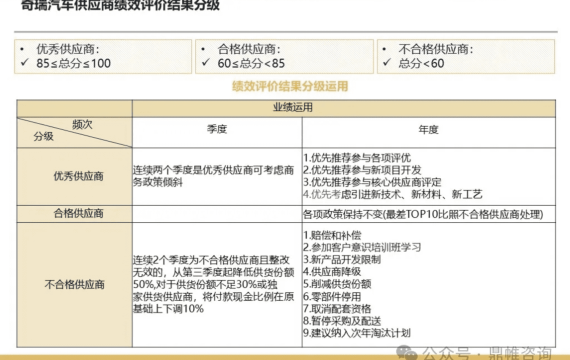Image resolution: width=570 pixels, height=360 pixels.
Task: Select the 不合格供应商 score box
Action: (x=466, y=56)
